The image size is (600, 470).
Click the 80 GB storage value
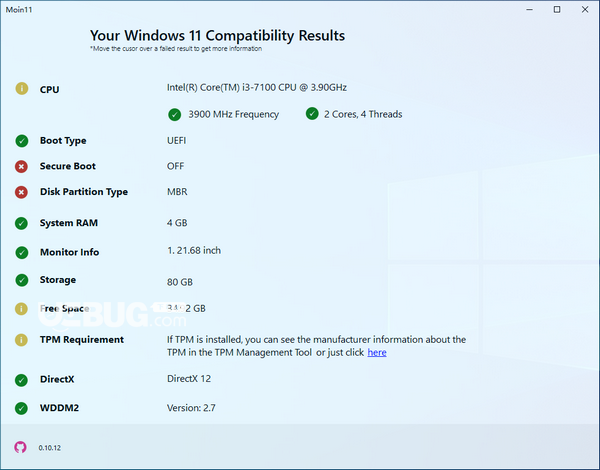[180, 282]
